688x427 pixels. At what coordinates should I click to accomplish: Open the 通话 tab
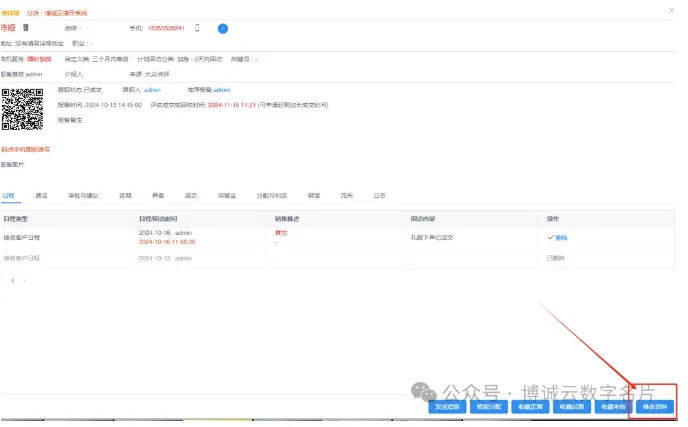tap(41, 195)
